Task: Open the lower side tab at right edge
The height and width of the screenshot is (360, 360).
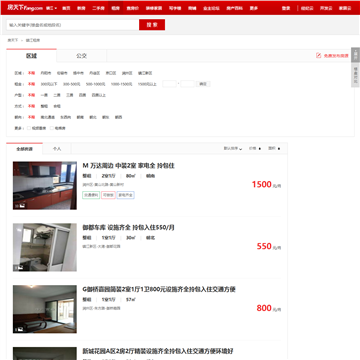Action: pos(355,75)
